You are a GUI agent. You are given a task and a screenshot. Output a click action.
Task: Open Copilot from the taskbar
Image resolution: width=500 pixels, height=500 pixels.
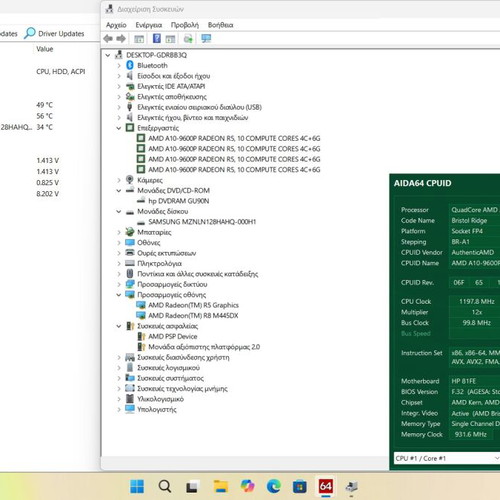(x=247, y=486)
